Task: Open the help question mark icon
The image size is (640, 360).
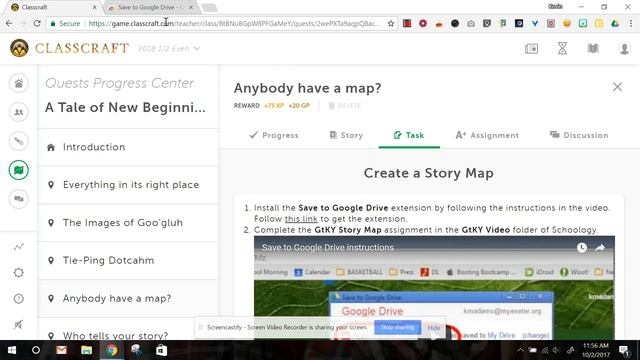Action: pyautogui.click(x=19, y=299)
